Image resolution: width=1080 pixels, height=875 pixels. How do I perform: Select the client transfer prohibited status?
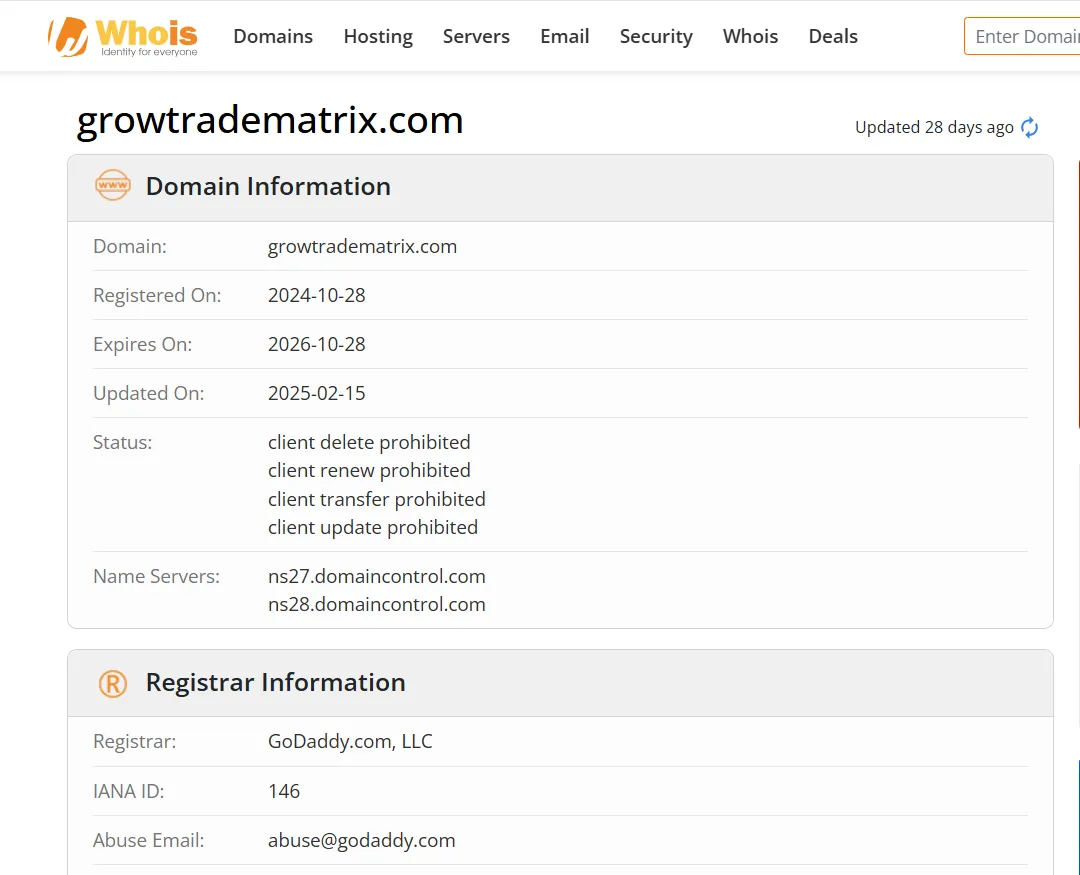point(377,500)
